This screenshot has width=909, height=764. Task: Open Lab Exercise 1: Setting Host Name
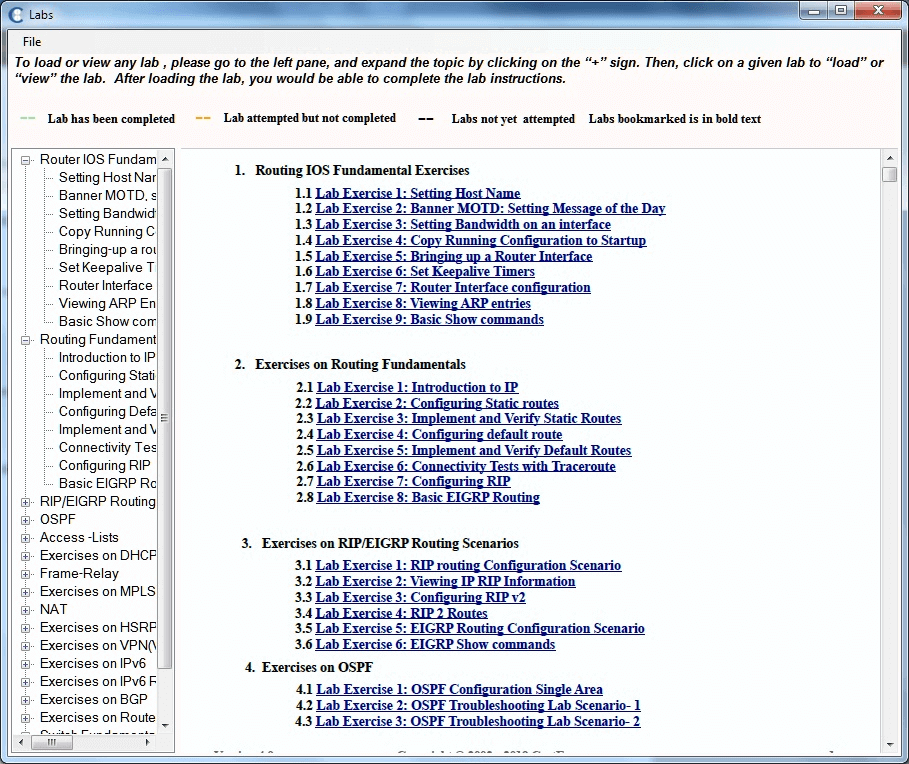click(417, 193)
